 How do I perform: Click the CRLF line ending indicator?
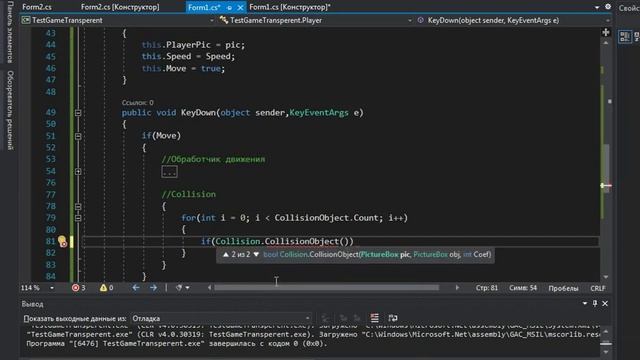click(x=598, y=288)
